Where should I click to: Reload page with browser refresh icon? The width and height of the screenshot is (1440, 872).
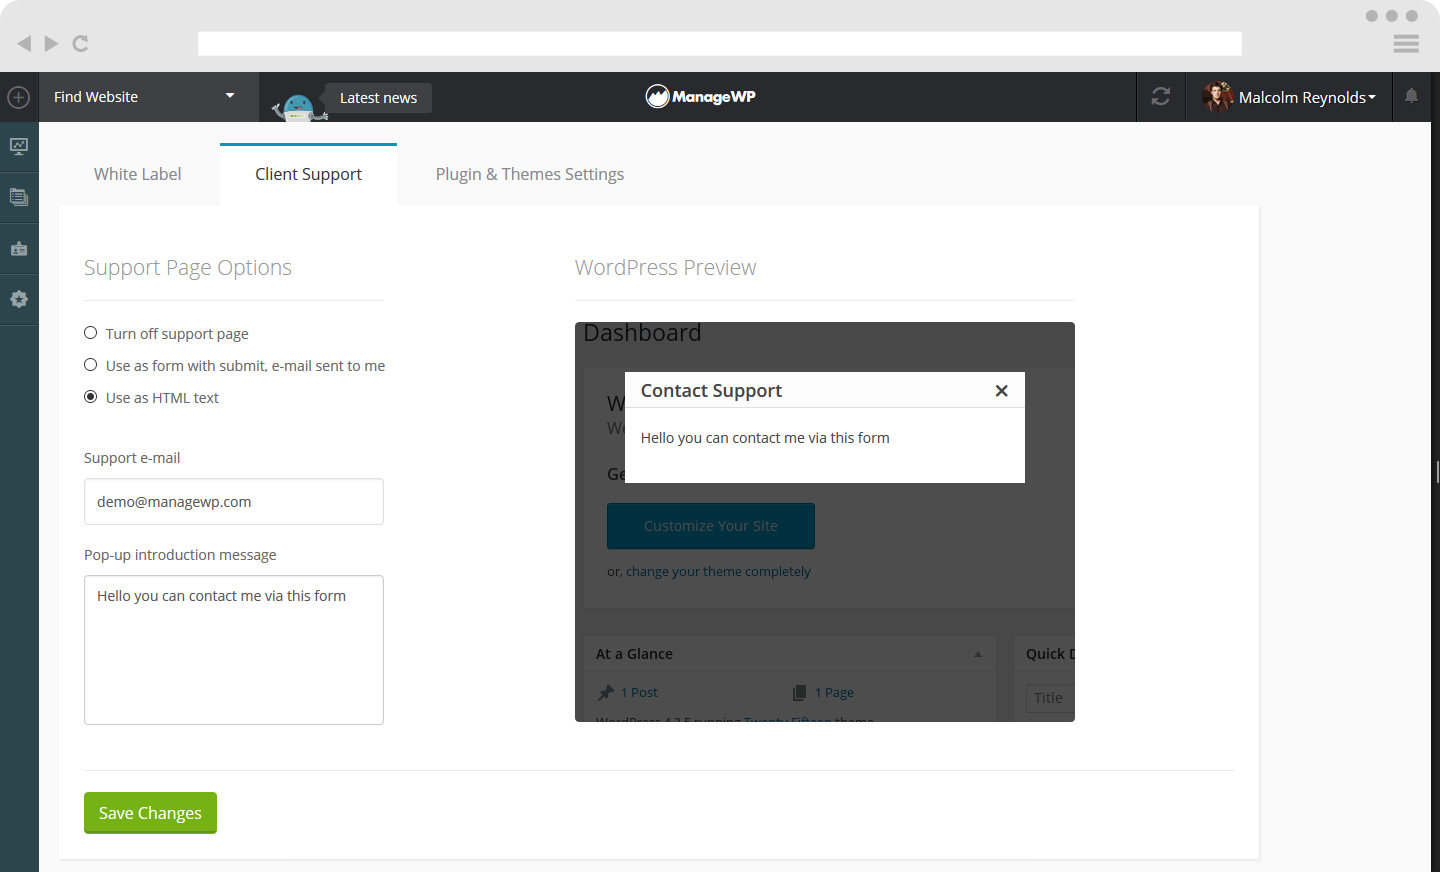[x=81, y=43]
